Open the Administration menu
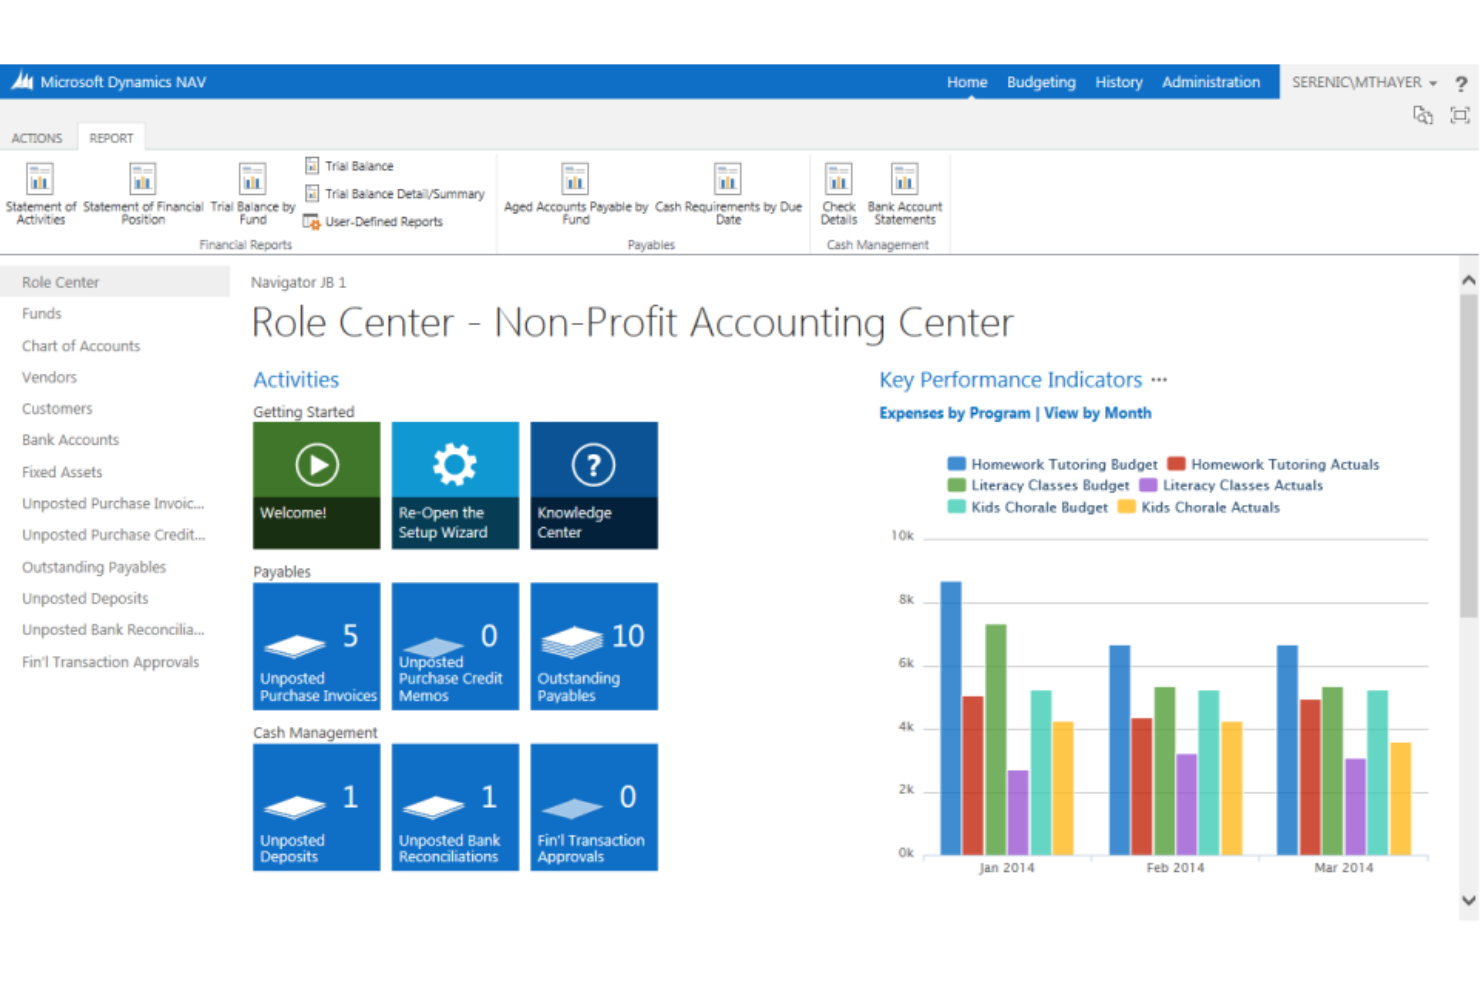Screen dimensions: 1480x987 tap(1211, 82)
